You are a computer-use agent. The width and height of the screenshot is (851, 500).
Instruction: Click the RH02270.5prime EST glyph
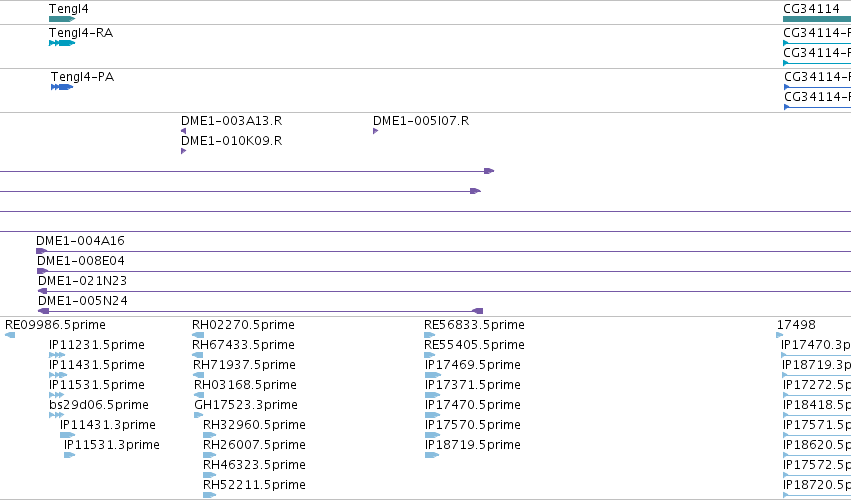pyautogui.click(x=198, y=335)
